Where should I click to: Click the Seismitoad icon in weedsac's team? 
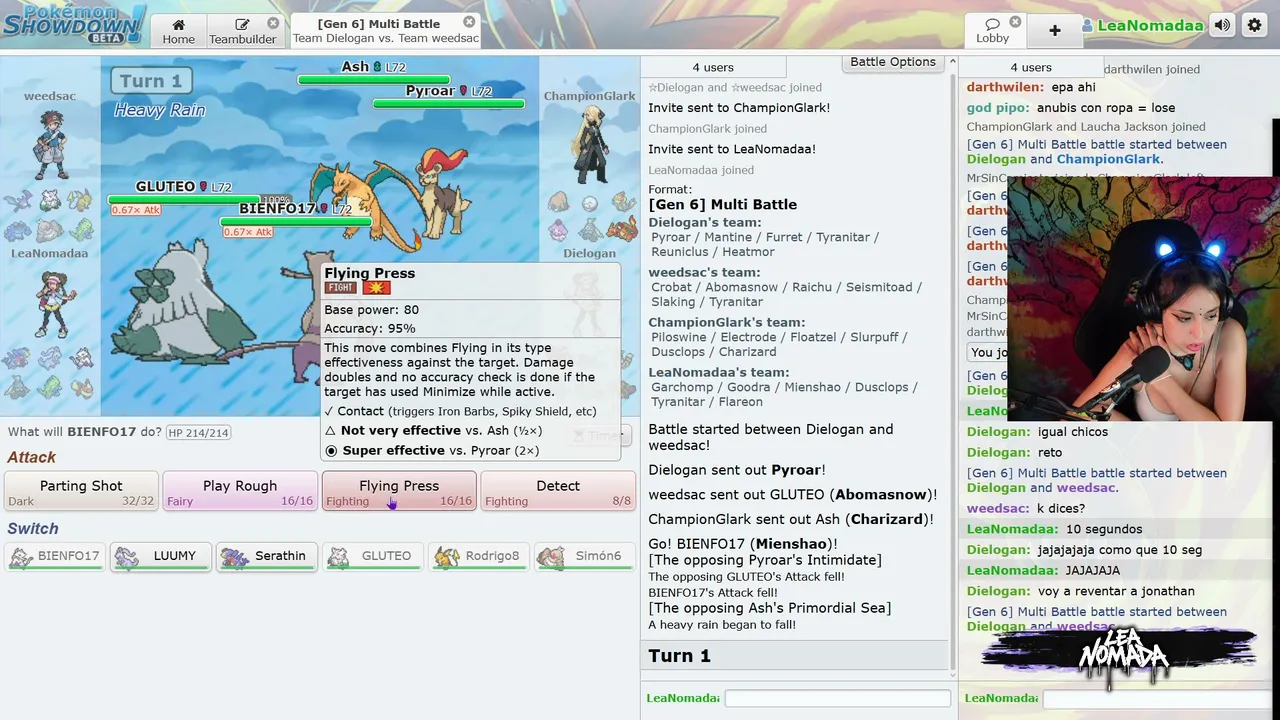tap(18, 231)
